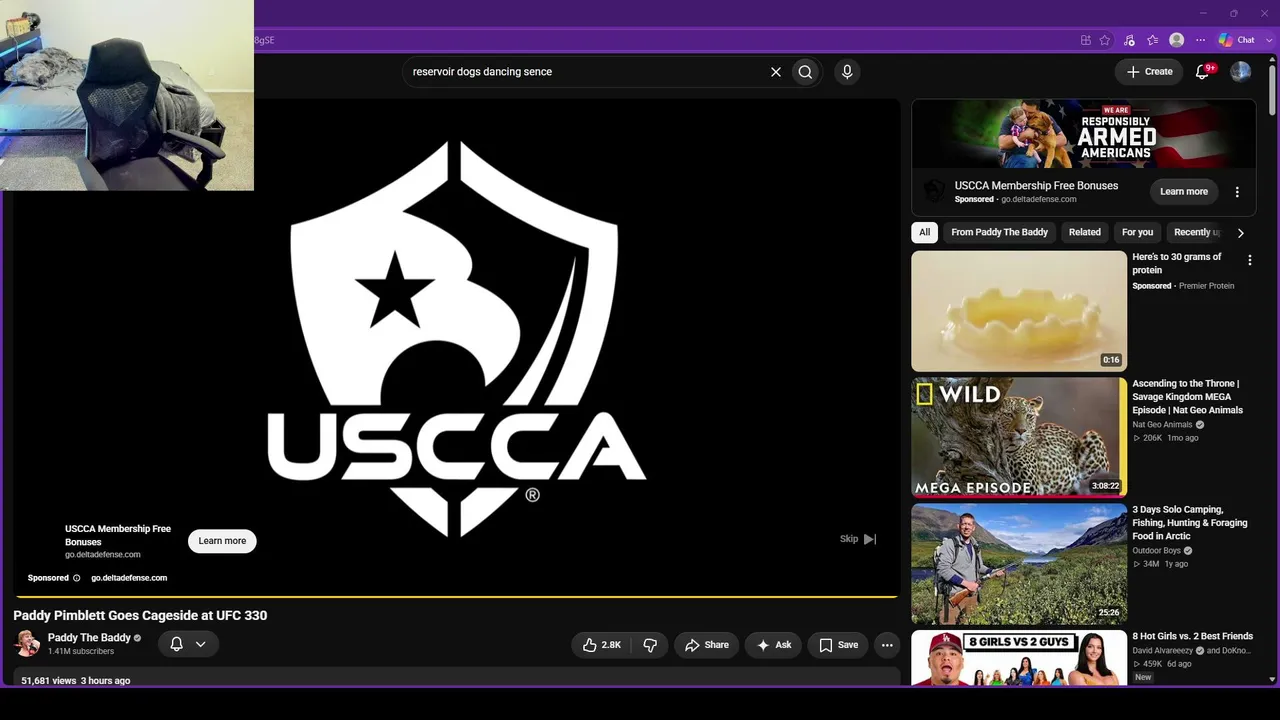Open Here's to 30 grams of protein title

[1177, 263]
